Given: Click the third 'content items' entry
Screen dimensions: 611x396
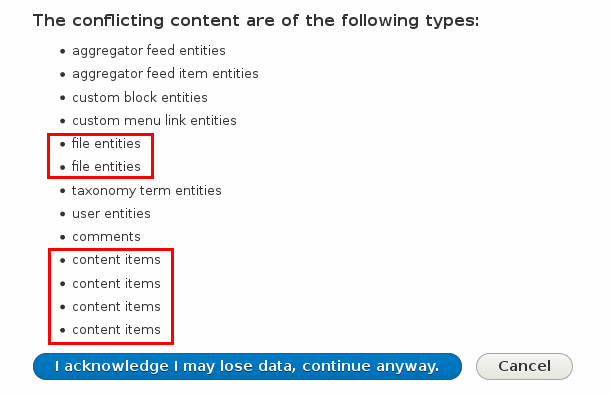Looking at the screenshot, I should pos(117,307).
